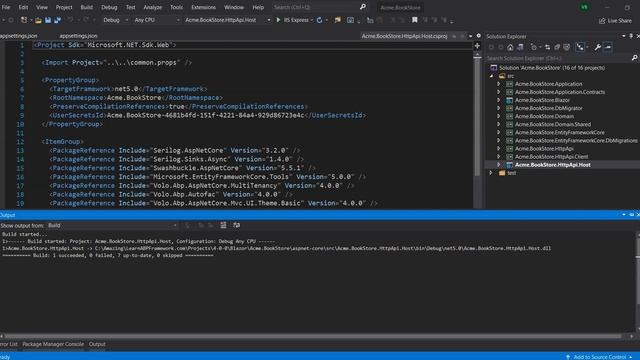
Task: Select Acme.BookStore.DbMigrator in Solution Explorer
Action: 548,108
